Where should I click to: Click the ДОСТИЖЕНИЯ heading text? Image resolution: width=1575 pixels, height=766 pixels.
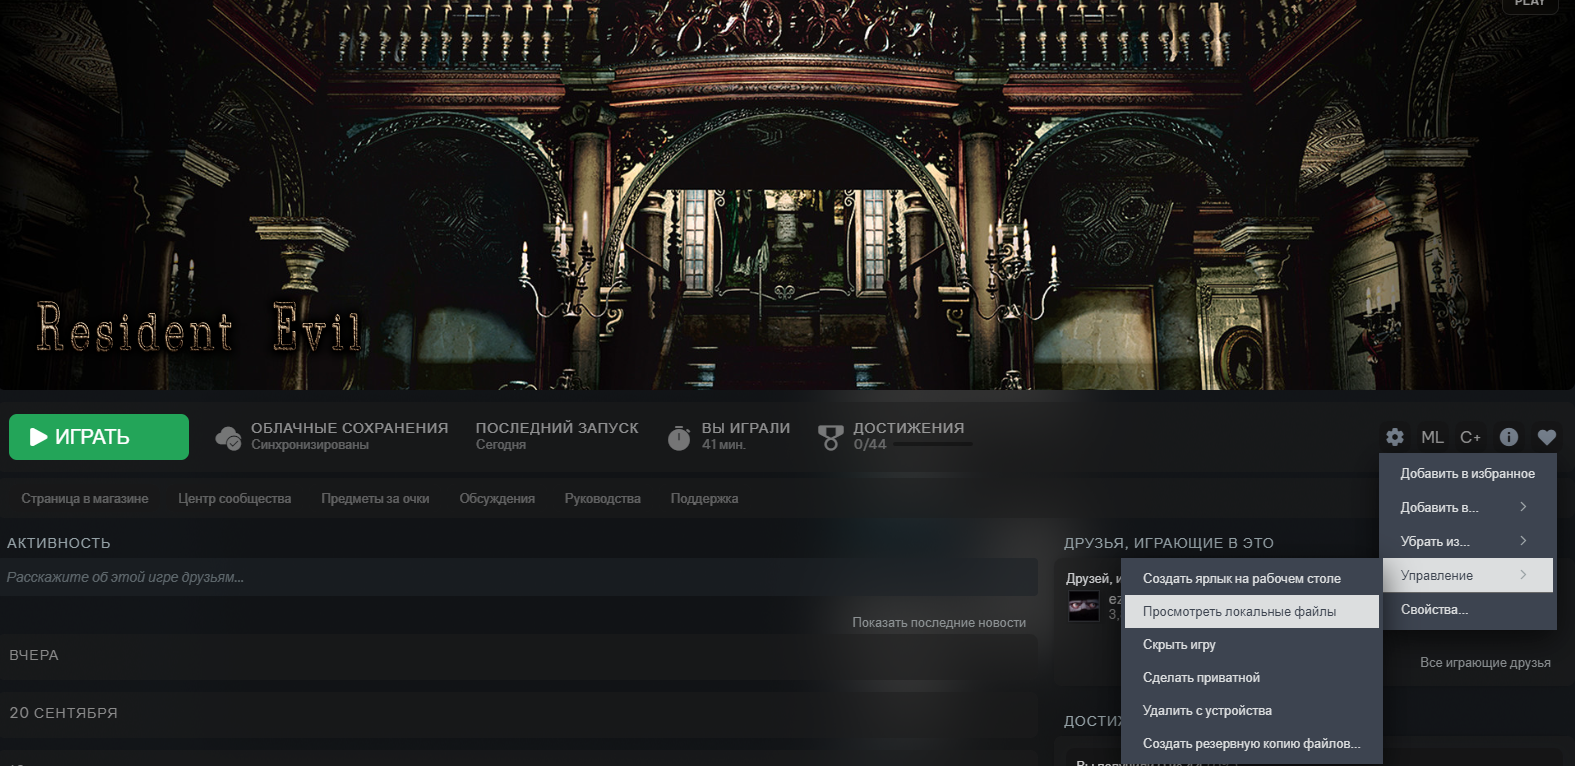[x=908, y=428]
